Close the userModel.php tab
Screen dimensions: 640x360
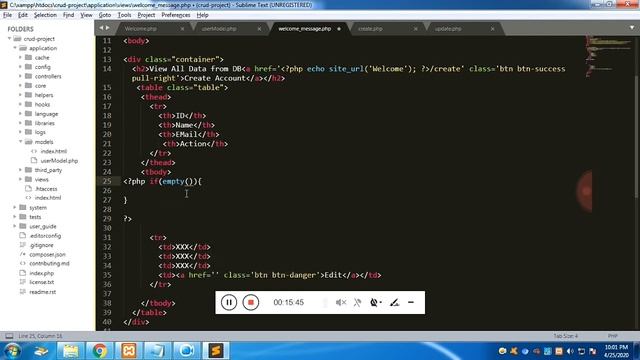[x=259, y=29]
